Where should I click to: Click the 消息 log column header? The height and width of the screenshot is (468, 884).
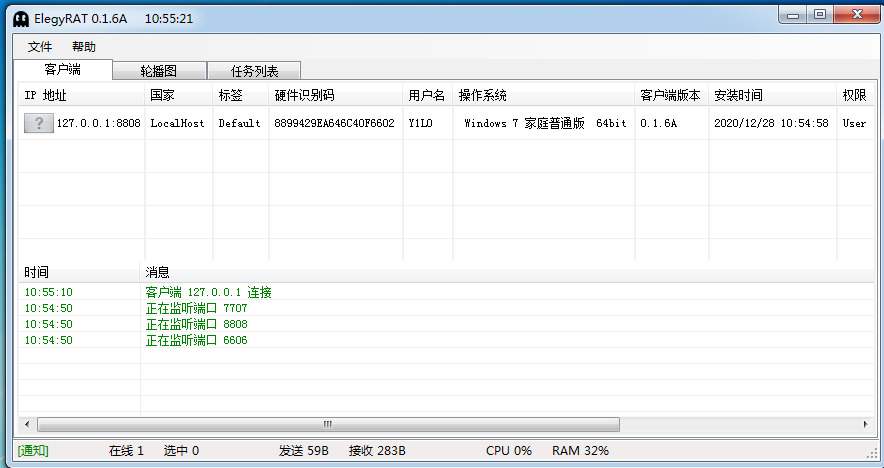[507, 272]
